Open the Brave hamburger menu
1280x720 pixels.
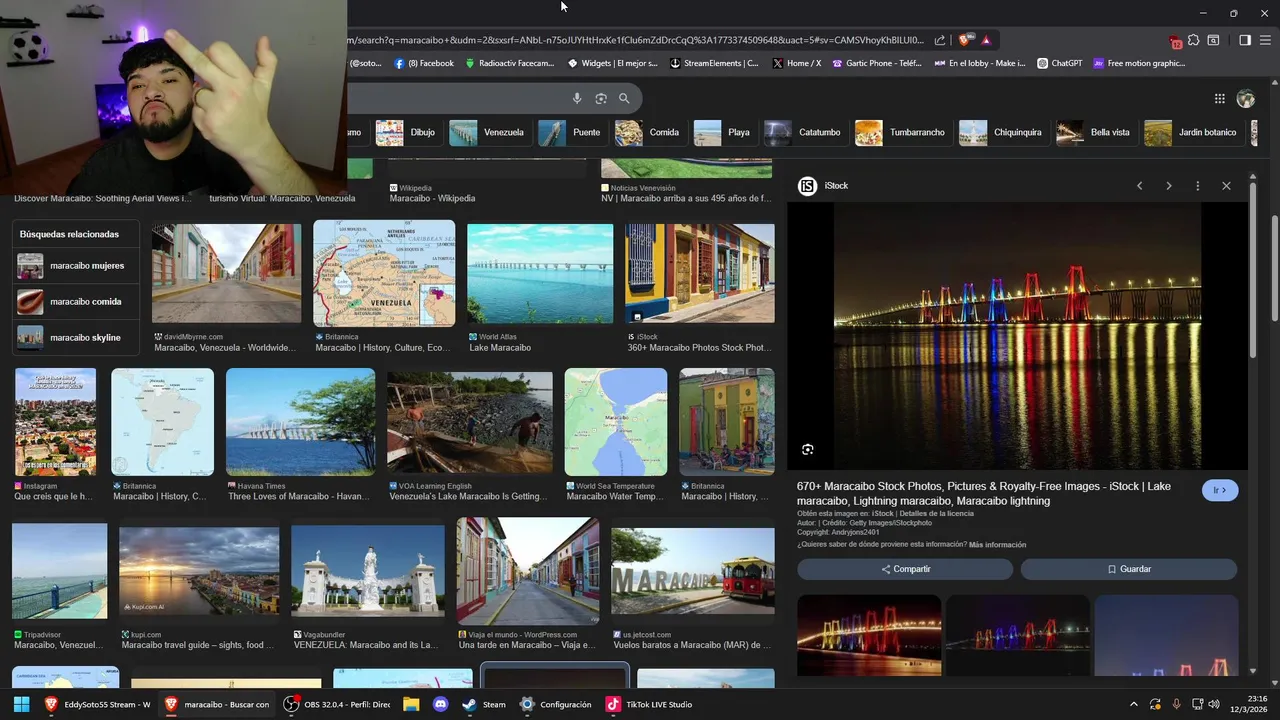click(x=1266, y=40)
